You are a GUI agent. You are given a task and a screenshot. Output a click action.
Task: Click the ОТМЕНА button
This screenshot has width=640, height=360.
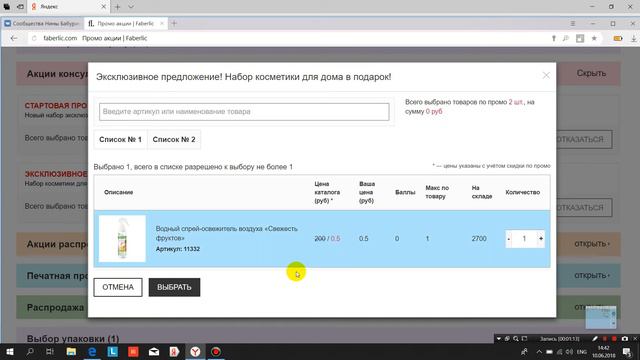(x=118, y=287)
